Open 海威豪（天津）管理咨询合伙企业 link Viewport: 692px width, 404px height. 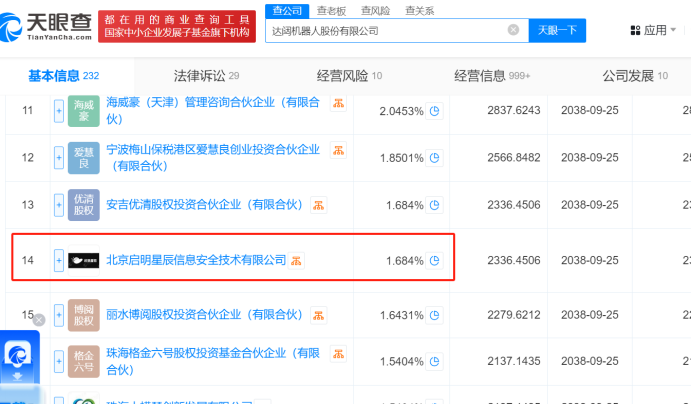(213, 110)
